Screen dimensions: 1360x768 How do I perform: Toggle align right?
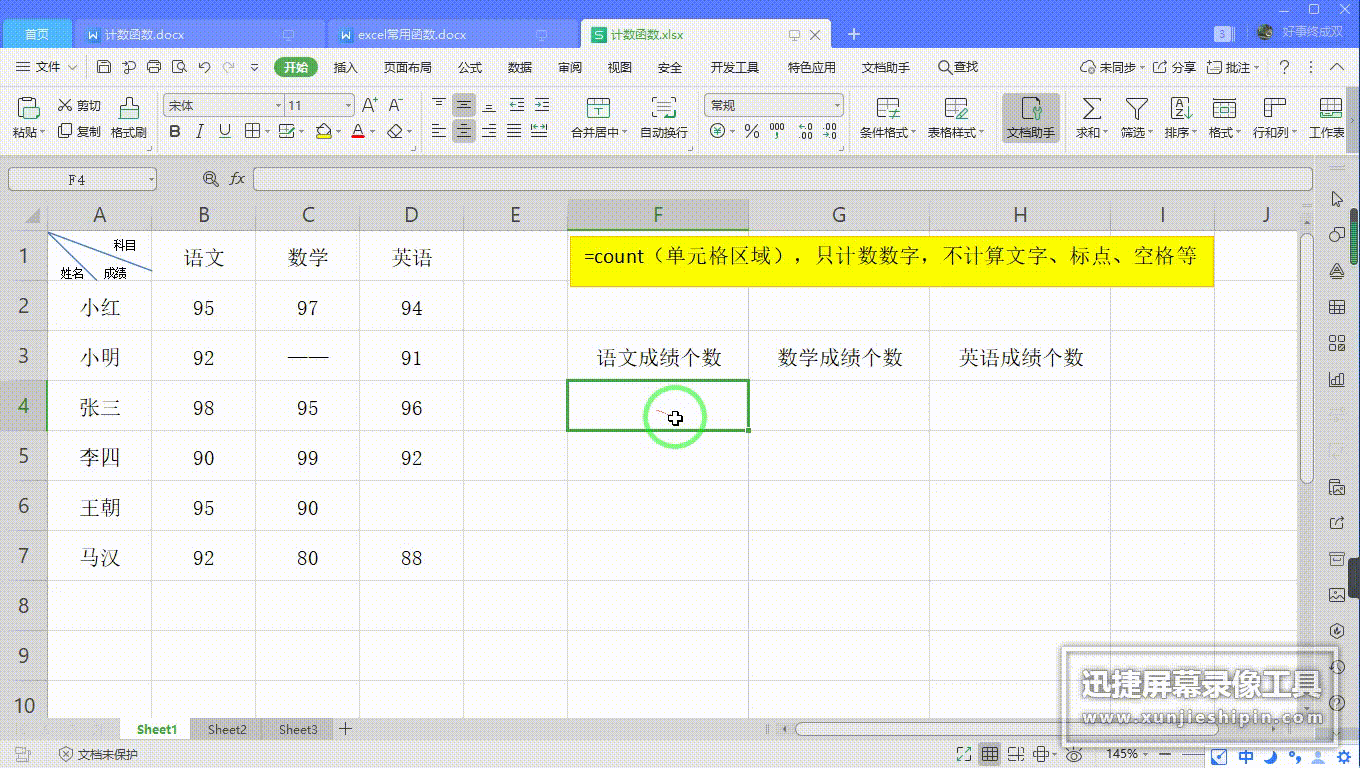point(489,131)
